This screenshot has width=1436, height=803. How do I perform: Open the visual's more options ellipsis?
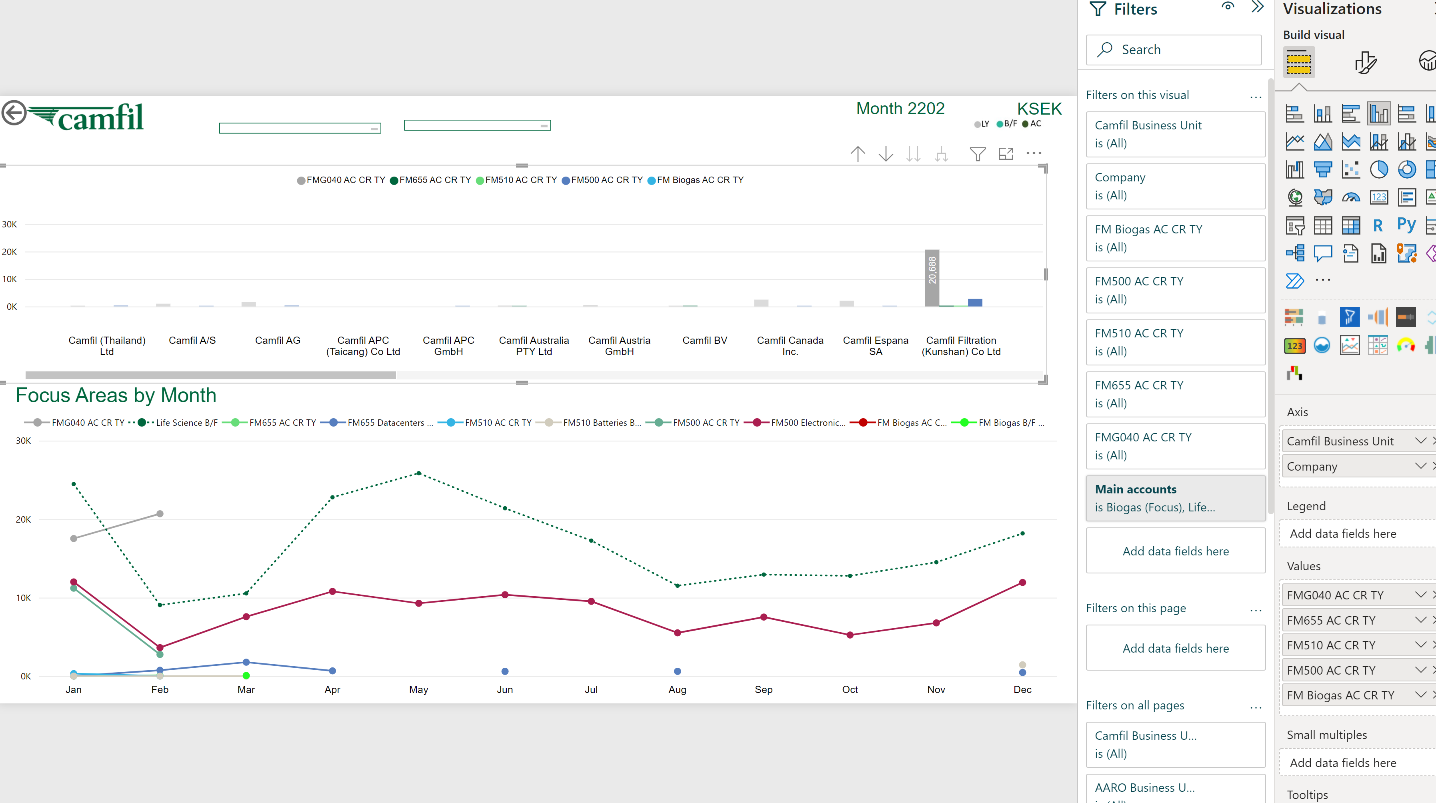point(1034,154)
